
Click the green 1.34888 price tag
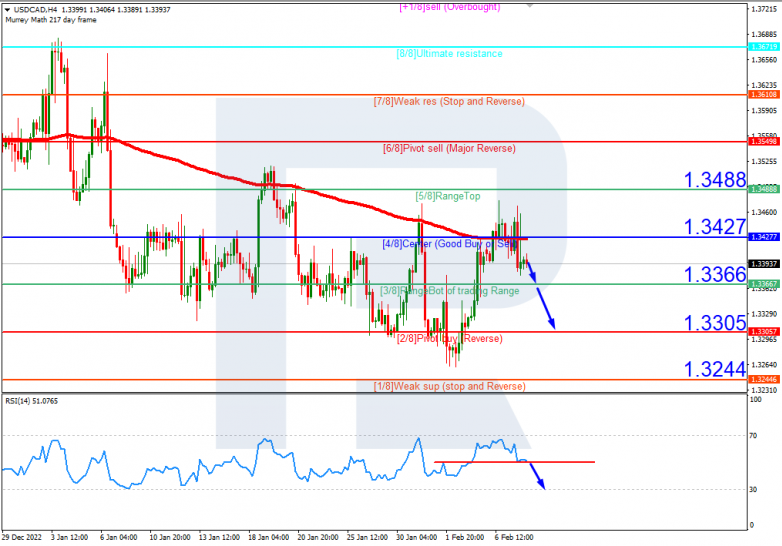[764, 189]
